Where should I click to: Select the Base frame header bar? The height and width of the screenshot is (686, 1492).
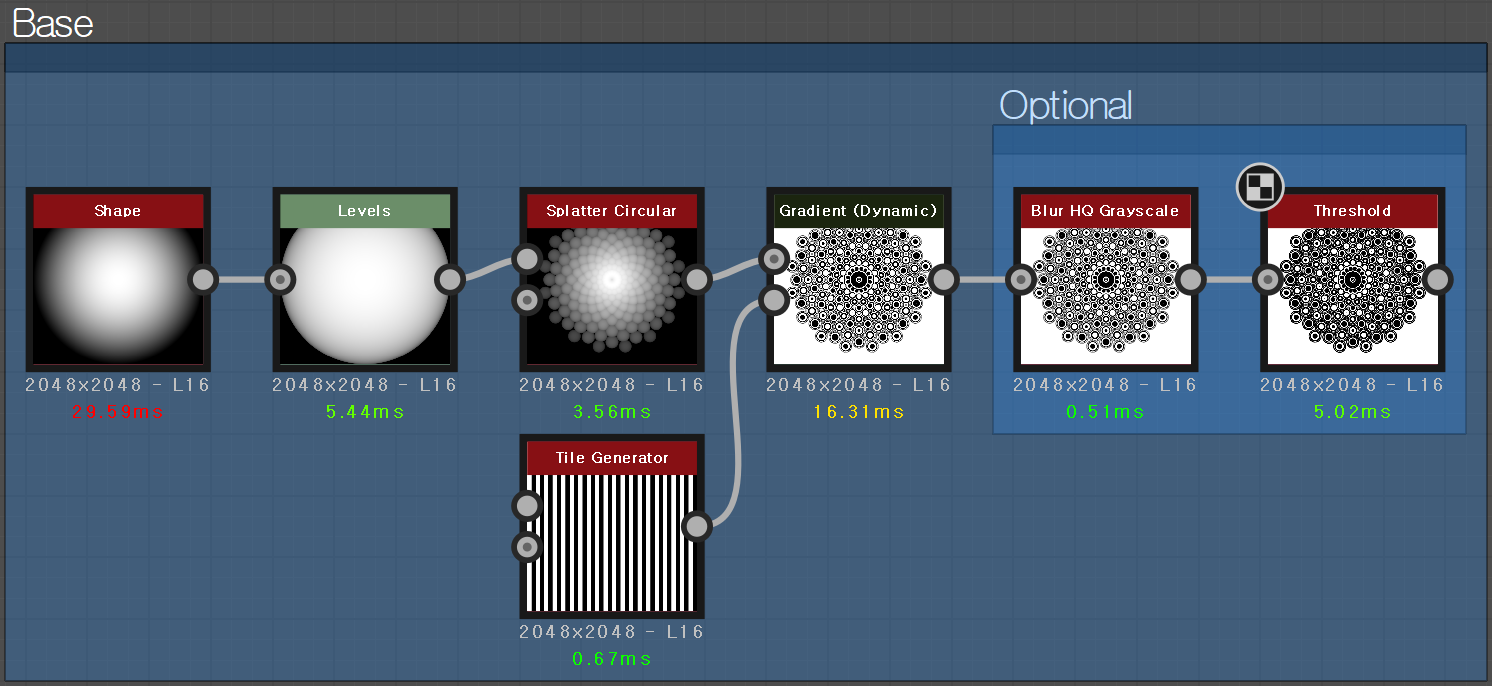coord(746,58)
